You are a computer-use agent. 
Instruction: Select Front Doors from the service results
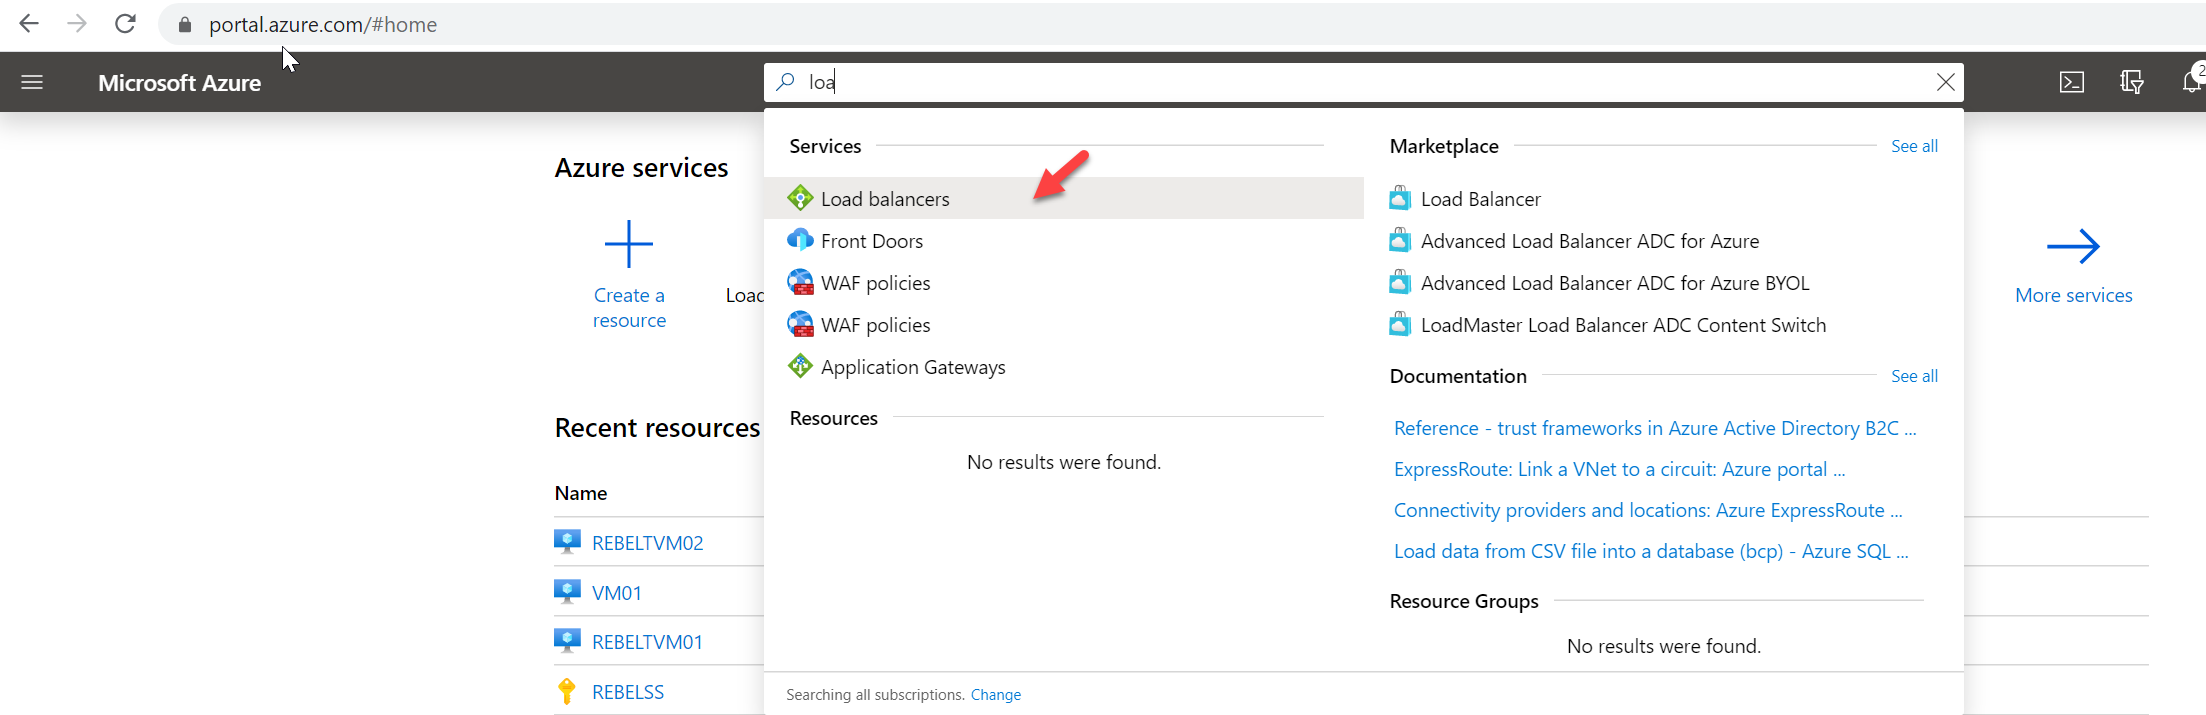click(x=871, y=241)
